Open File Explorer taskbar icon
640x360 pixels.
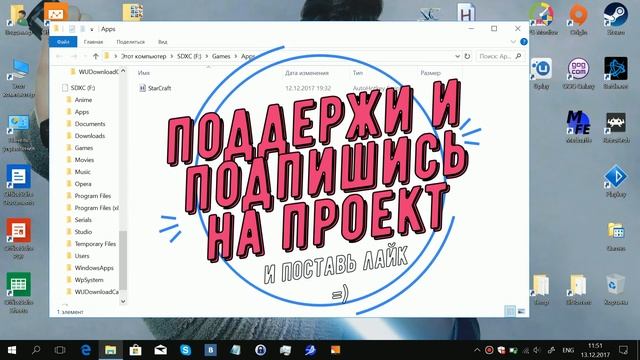point(110,350)
